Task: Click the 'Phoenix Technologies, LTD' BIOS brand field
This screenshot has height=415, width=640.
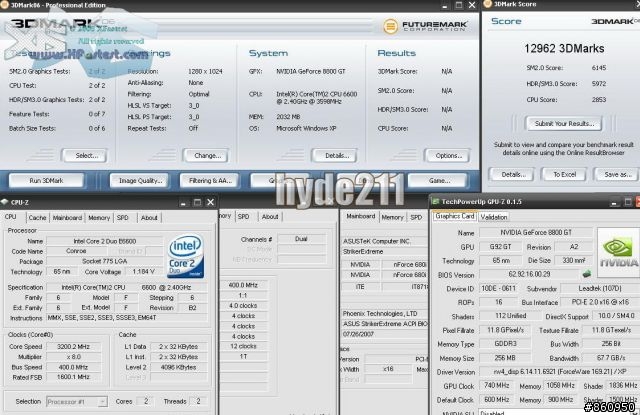Action: click(x=384, y=313)
